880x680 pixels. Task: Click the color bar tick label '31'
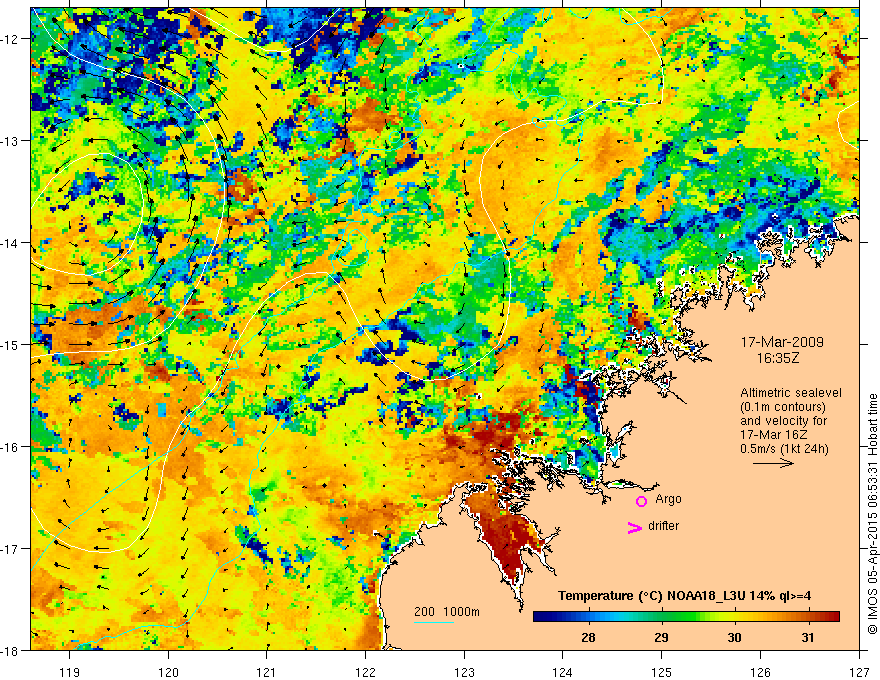pyautogui.click(x=808, y=638)
